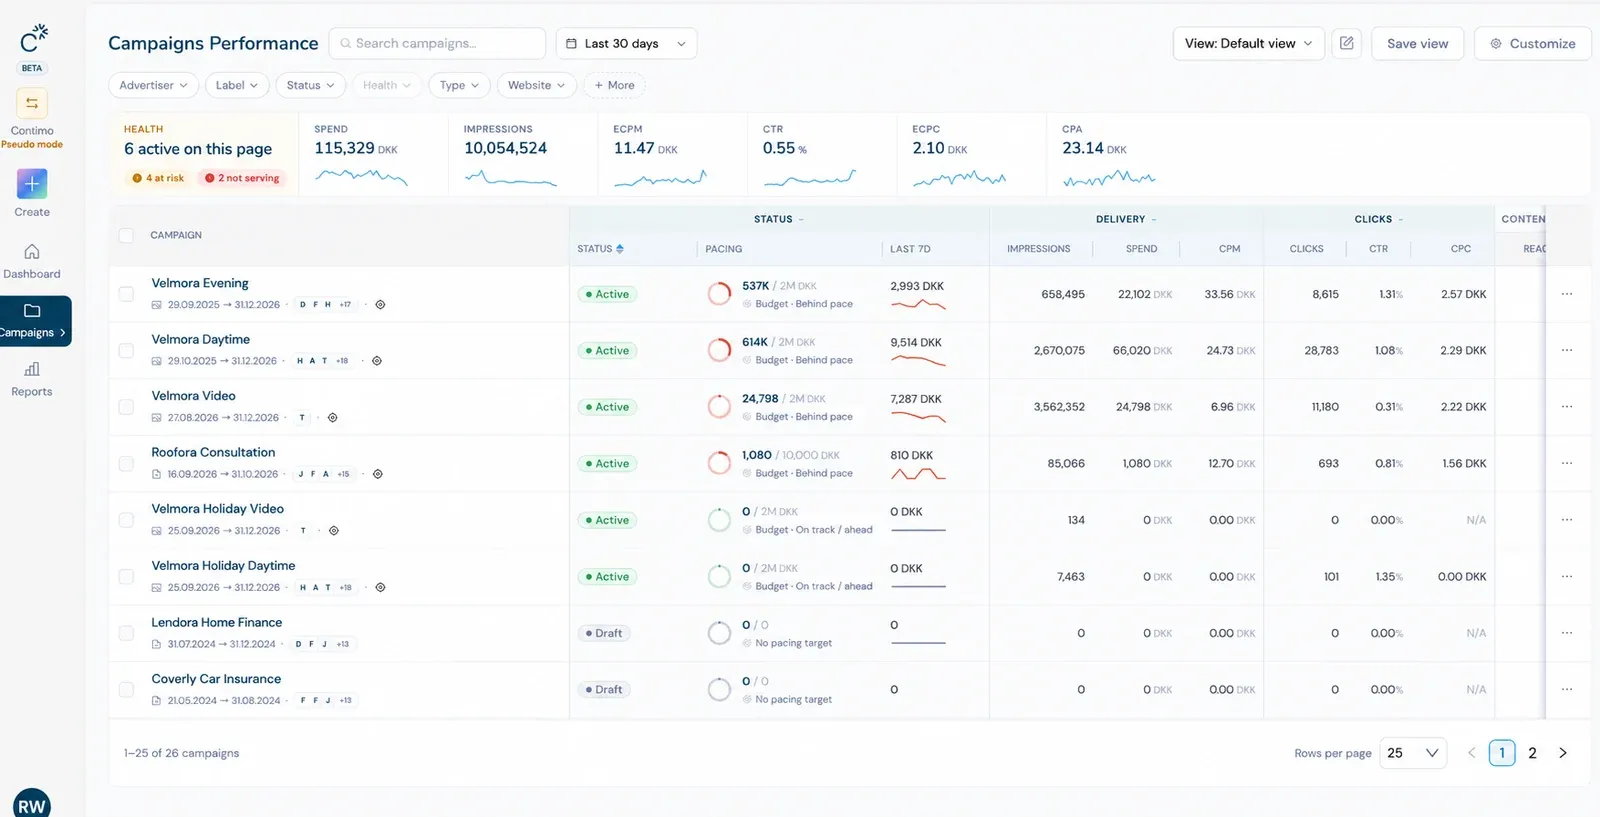Go to page 2
Image resolution: width=1600 pixels, height=817 pixels.
tap(1532, 753)
